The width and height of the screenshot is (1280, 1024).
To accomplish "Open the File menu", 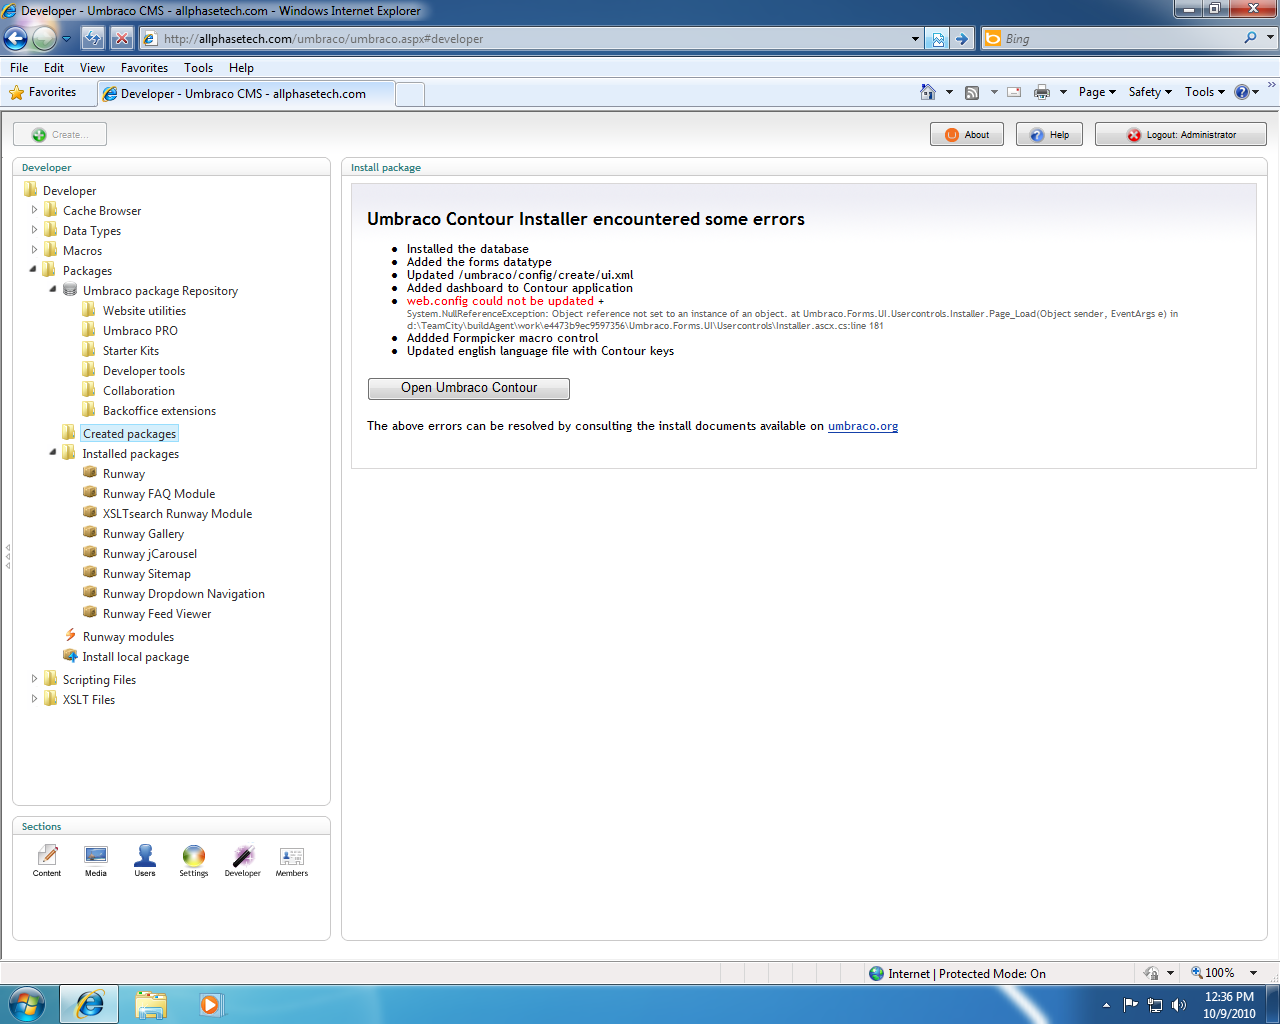I will (19, 68).
